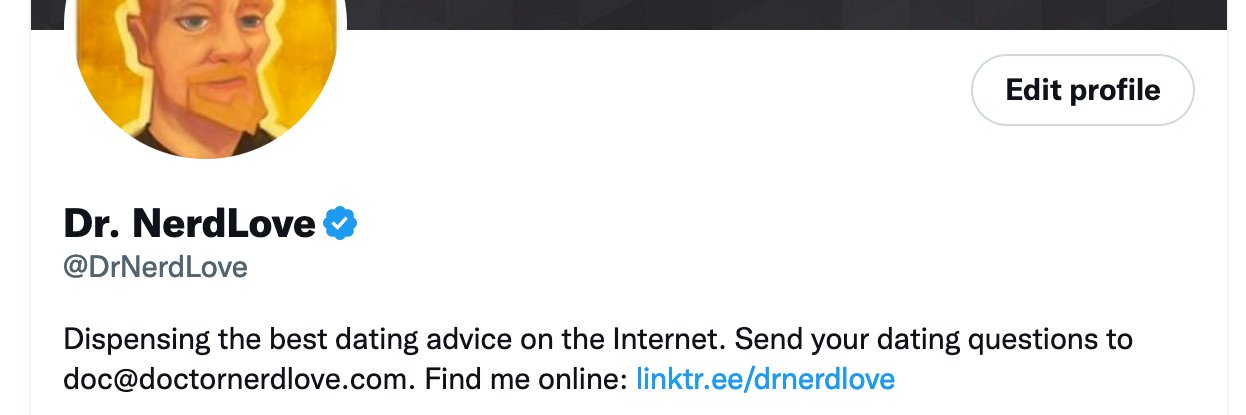
Task: Click the doc@doctornerdlove.com email address
Action: [x=238, y=379]
